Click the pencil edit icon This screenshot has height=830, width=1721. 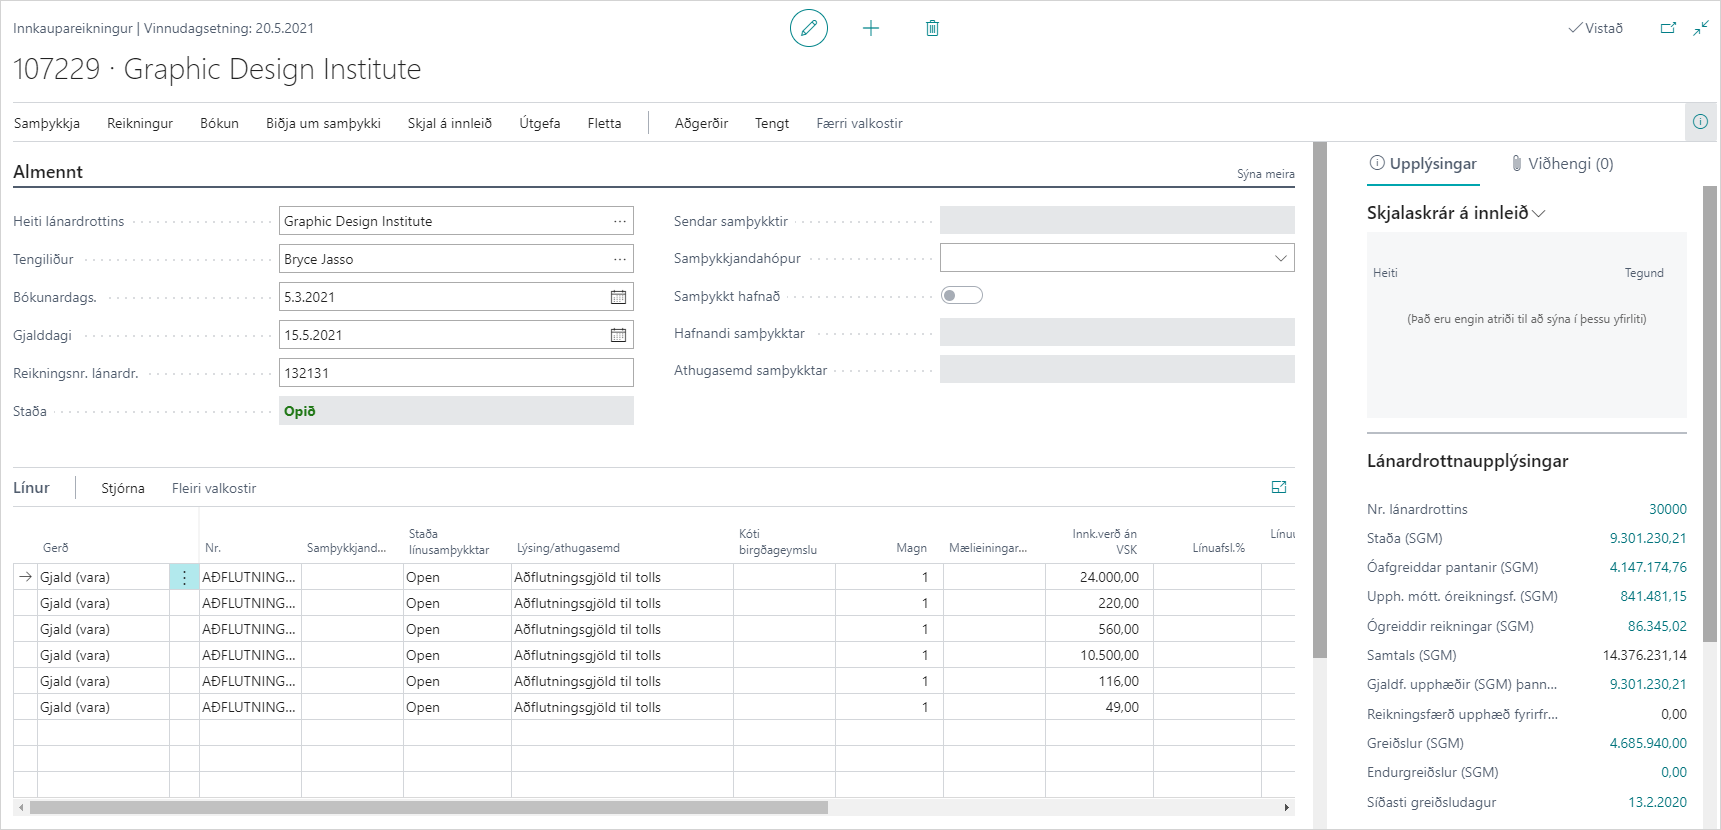808,28
